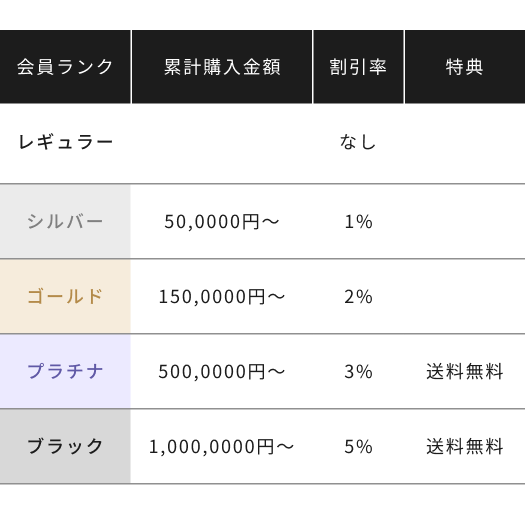This screenshot has height=513, width=525.
Task: Click the 1% discount for Silver
Action: pyautogui.click(x=358, y=222)
